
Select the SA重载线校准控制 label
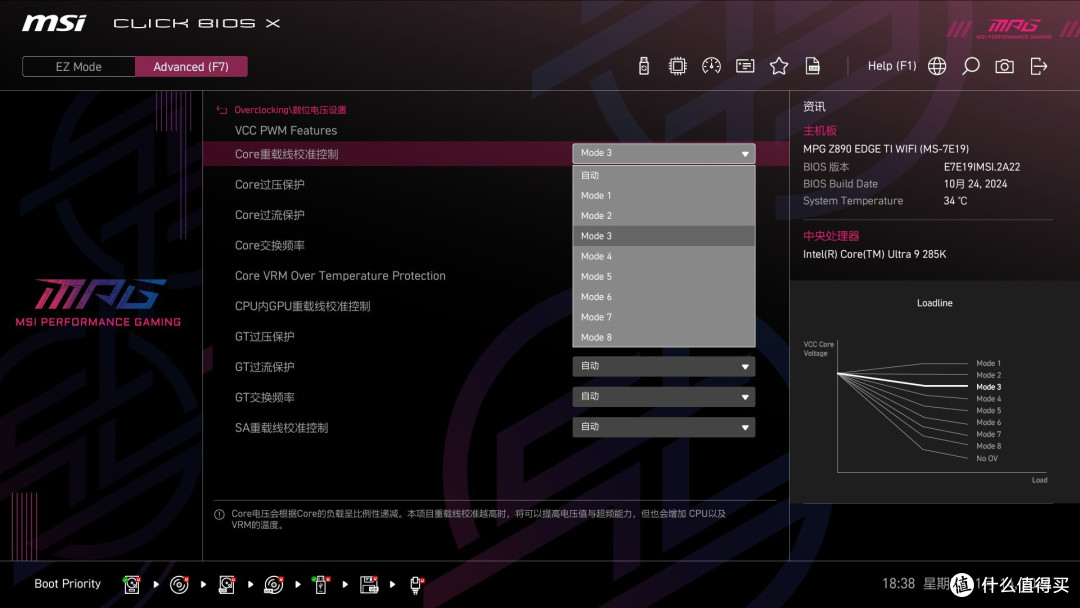coord(281,428)
